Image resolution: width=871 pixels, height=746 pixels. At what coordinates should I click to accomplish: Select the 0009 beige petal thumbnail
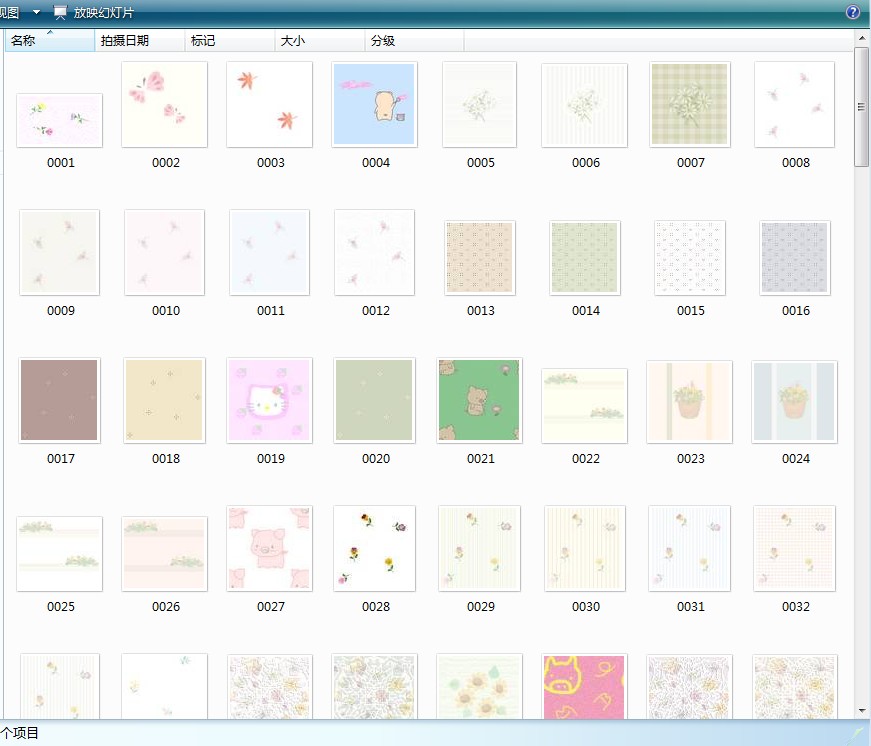click(x=59, y=252)
